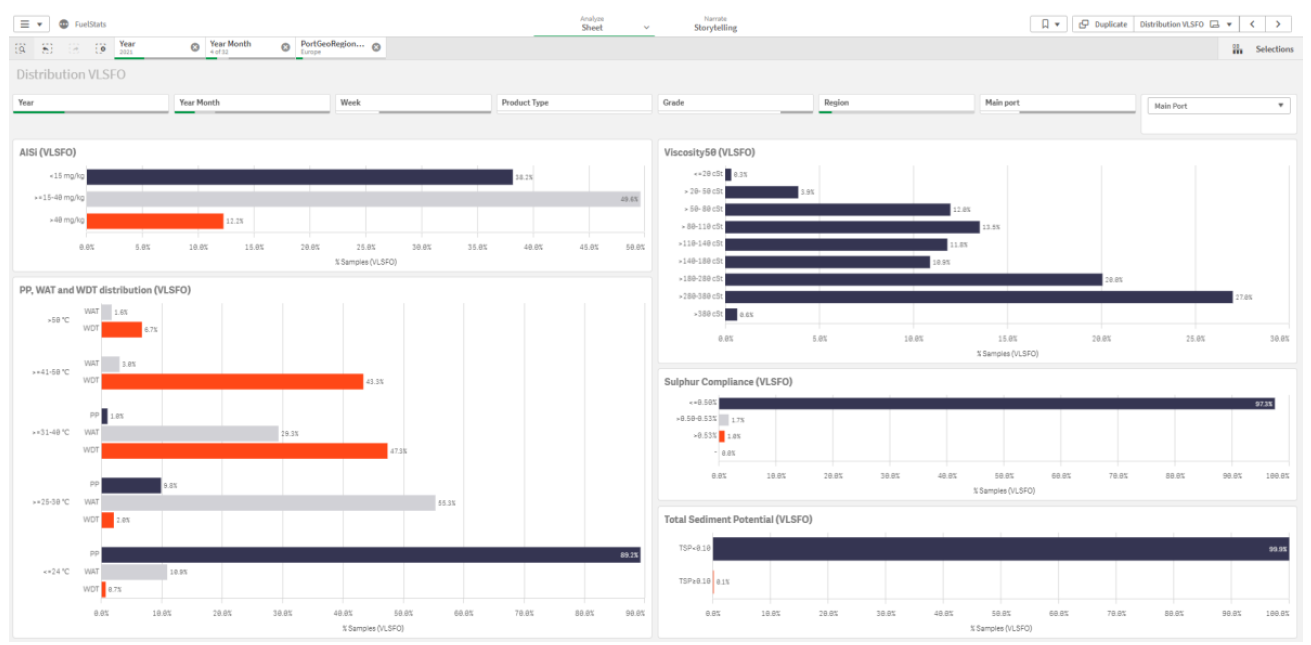Remove the Year 2021 selection

point(195,47)
